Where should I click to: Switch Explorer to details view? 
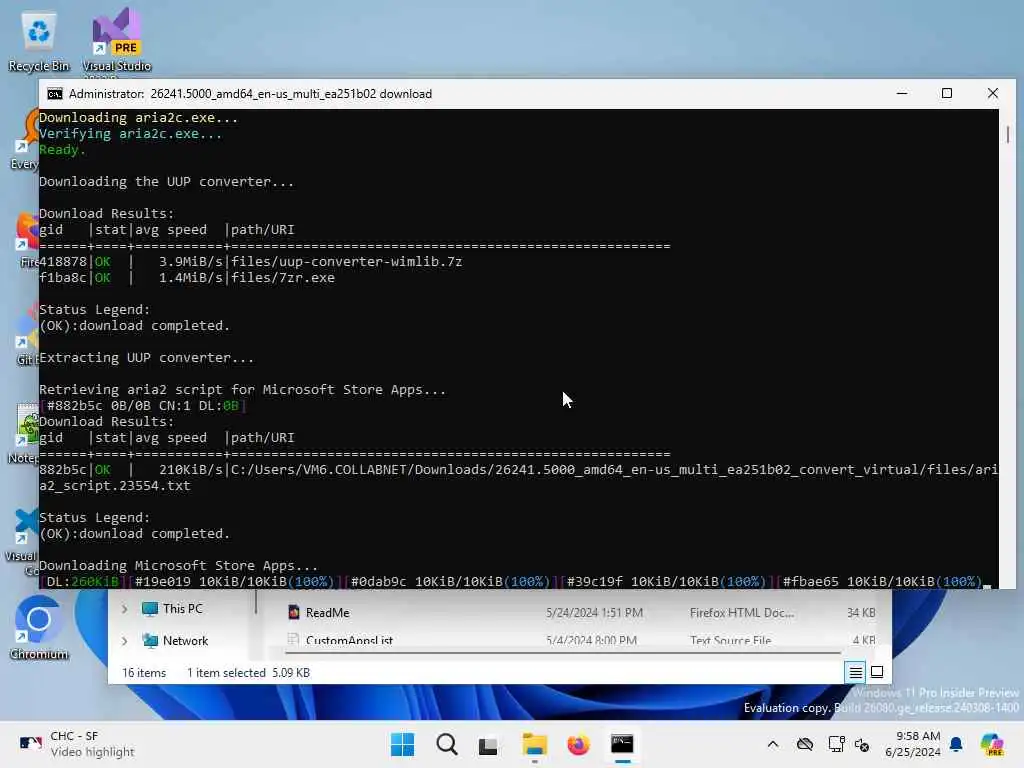point(856,672)
